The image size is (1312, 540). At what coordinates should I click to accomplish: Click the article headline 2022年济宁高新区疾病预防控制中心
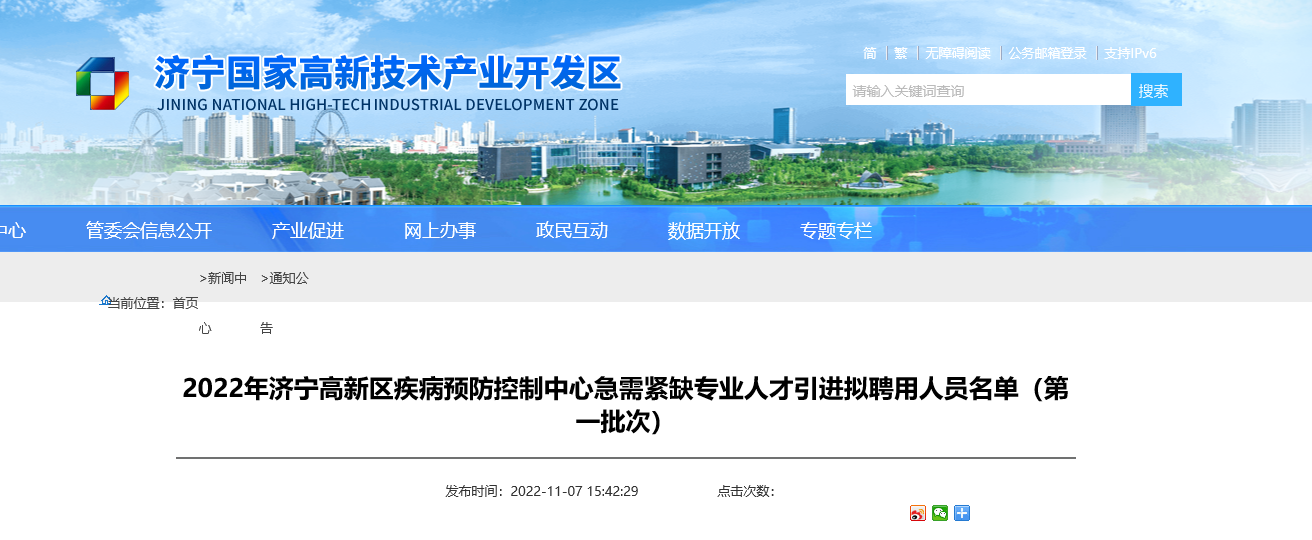point(626,405)
